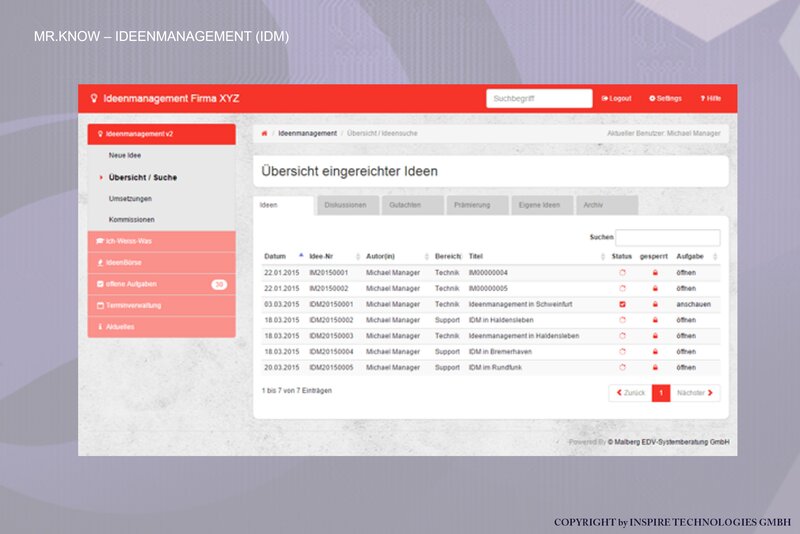The height and width of the screenshot is (534, 800).
Task: Click the offene Aufgaben count badge
Action: [219, 285]
